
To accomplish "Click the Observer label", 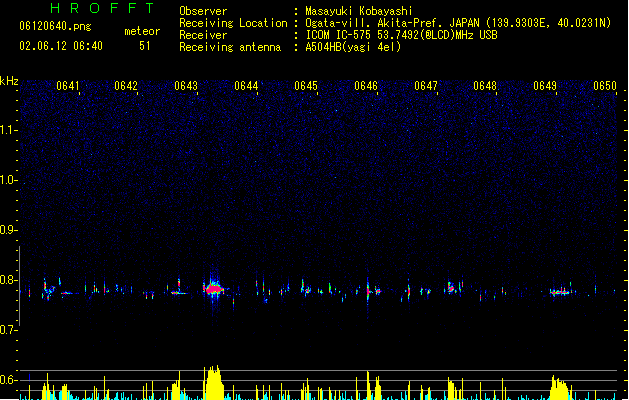I will coord(203,11).
